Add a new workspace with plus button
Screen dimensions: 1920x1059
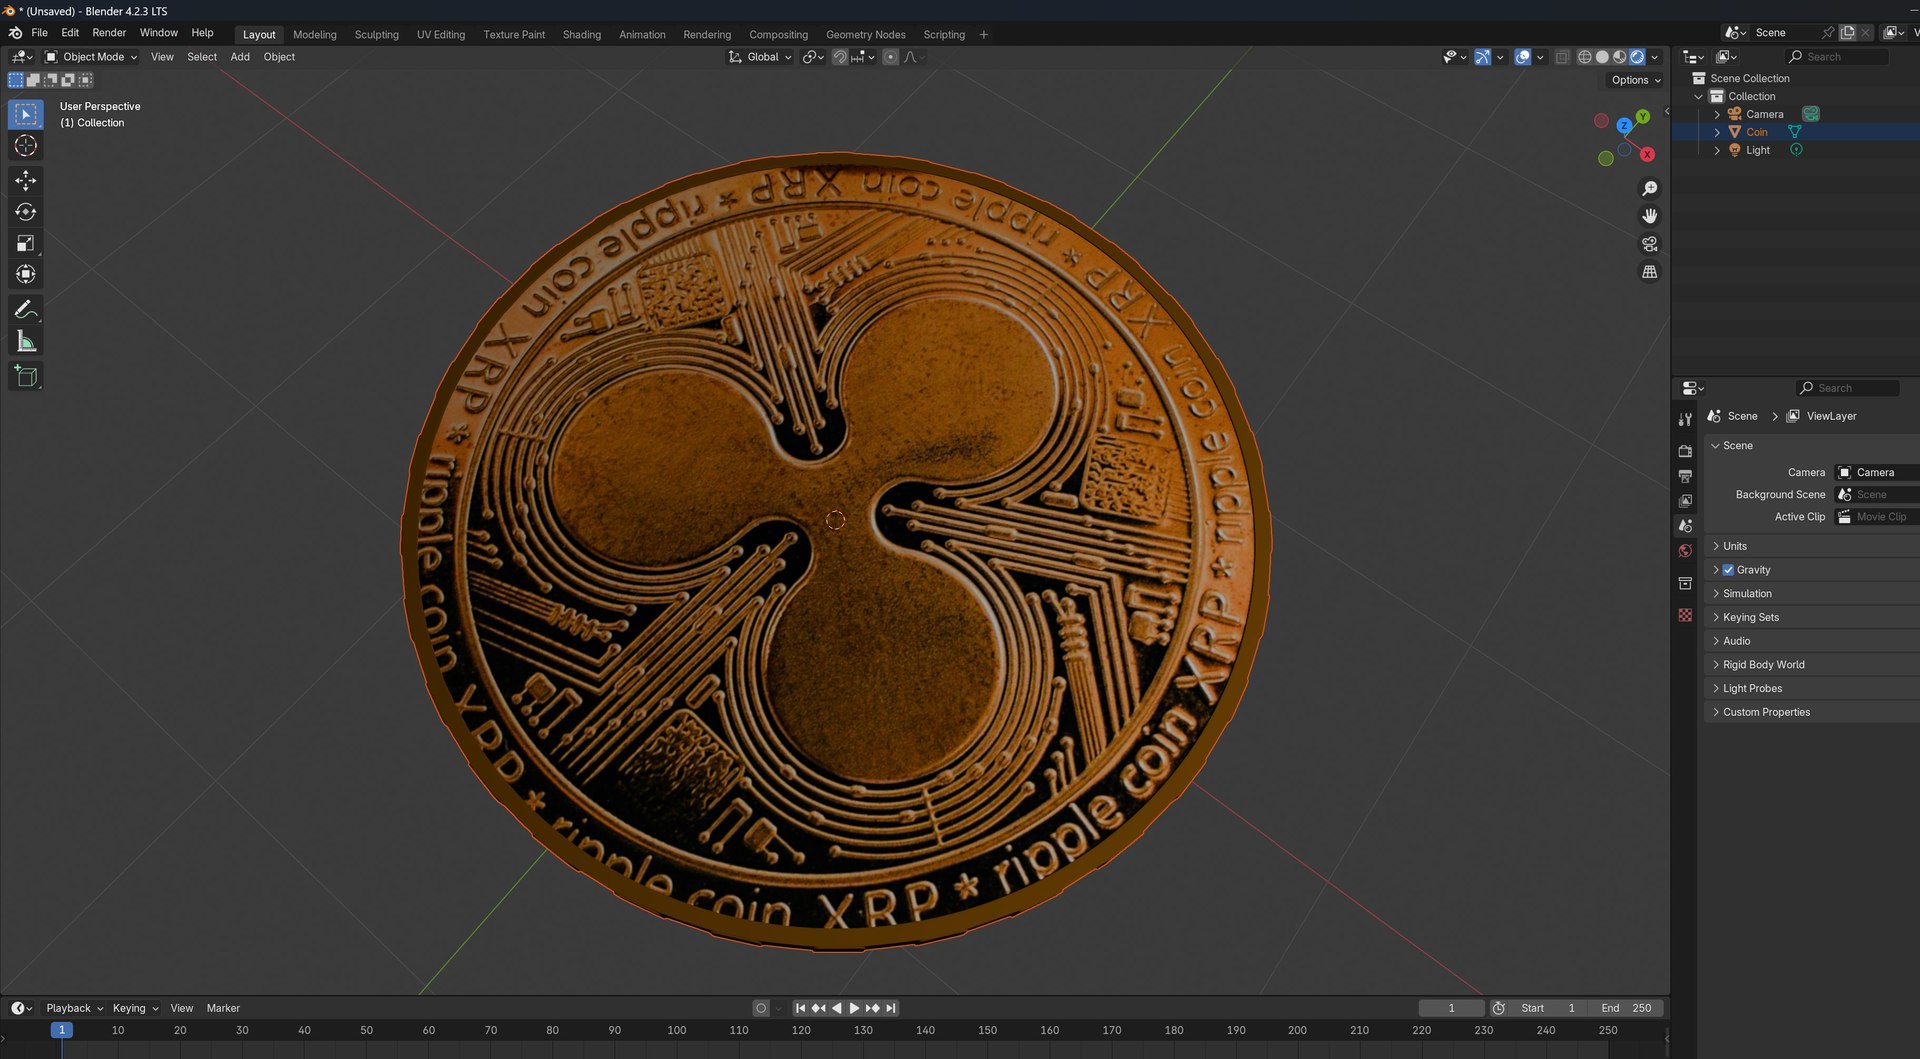tap(984, 35)
